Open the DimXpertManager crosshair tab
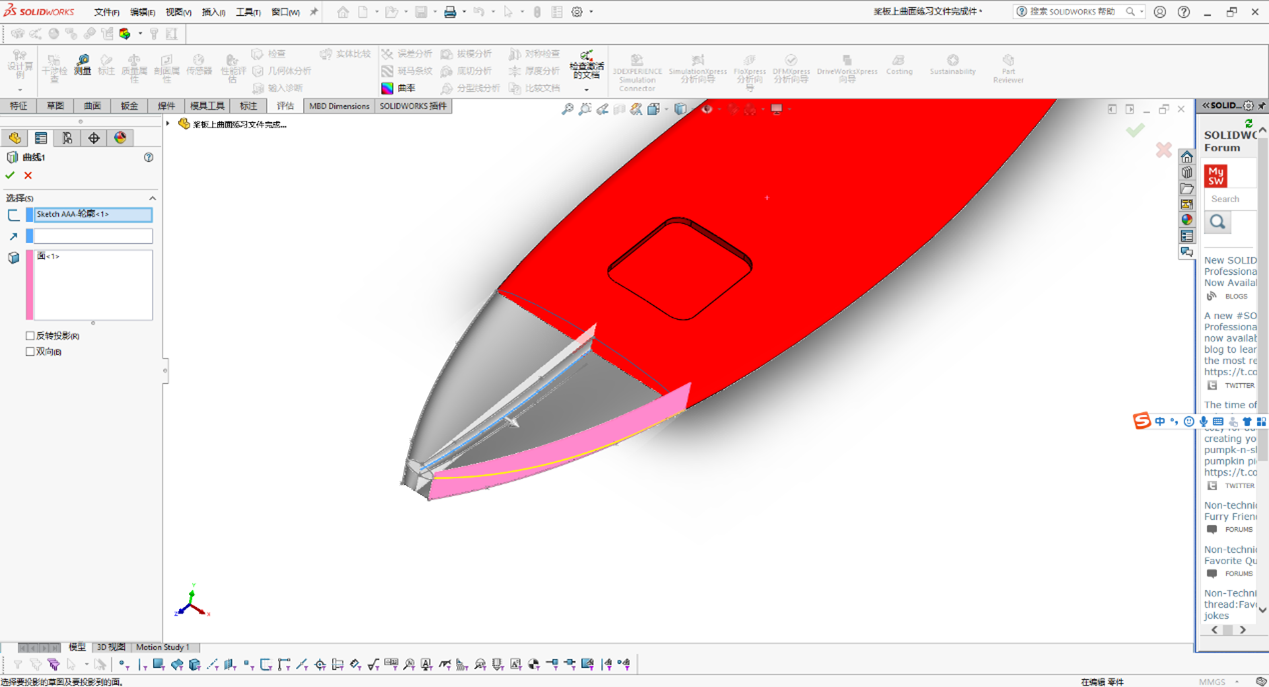The width and height of the screenshot is (1269, 687). coord(94,138)
